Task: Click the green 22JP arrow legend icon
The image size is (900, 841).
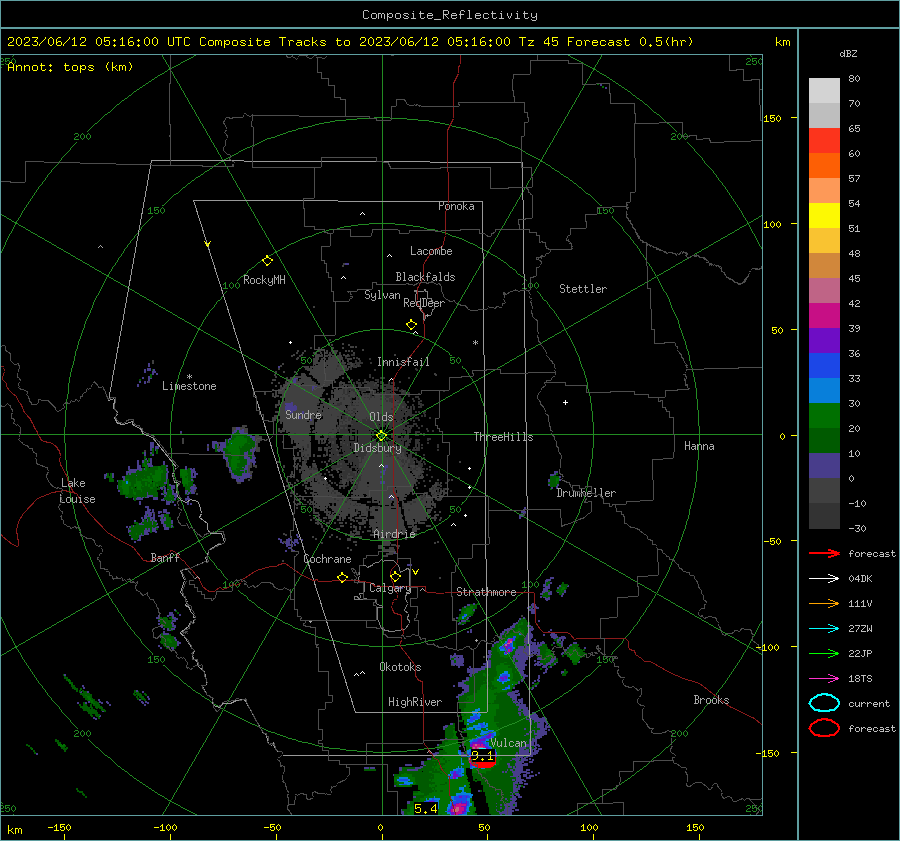Action: pos(824,653)
